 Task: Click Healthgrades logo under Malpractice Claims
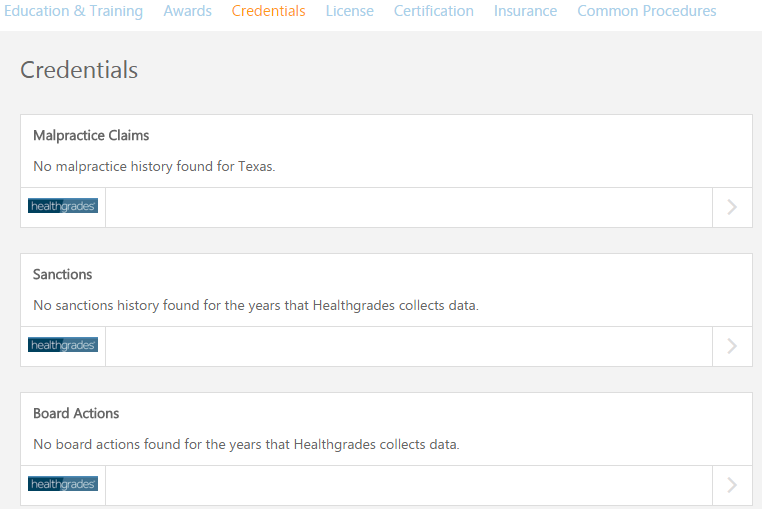click(63, 207)
